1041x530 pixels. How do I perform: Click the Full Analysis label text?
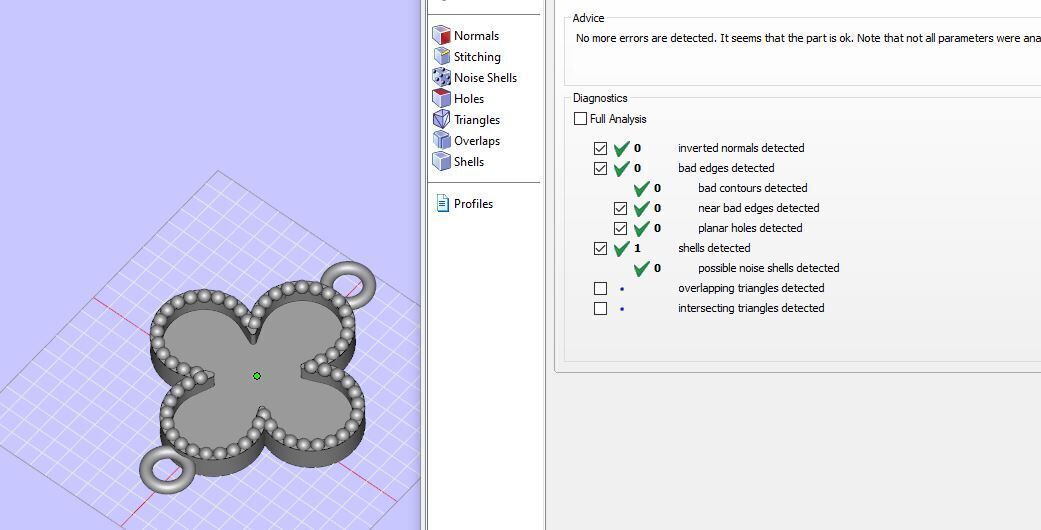coord(618,119)
